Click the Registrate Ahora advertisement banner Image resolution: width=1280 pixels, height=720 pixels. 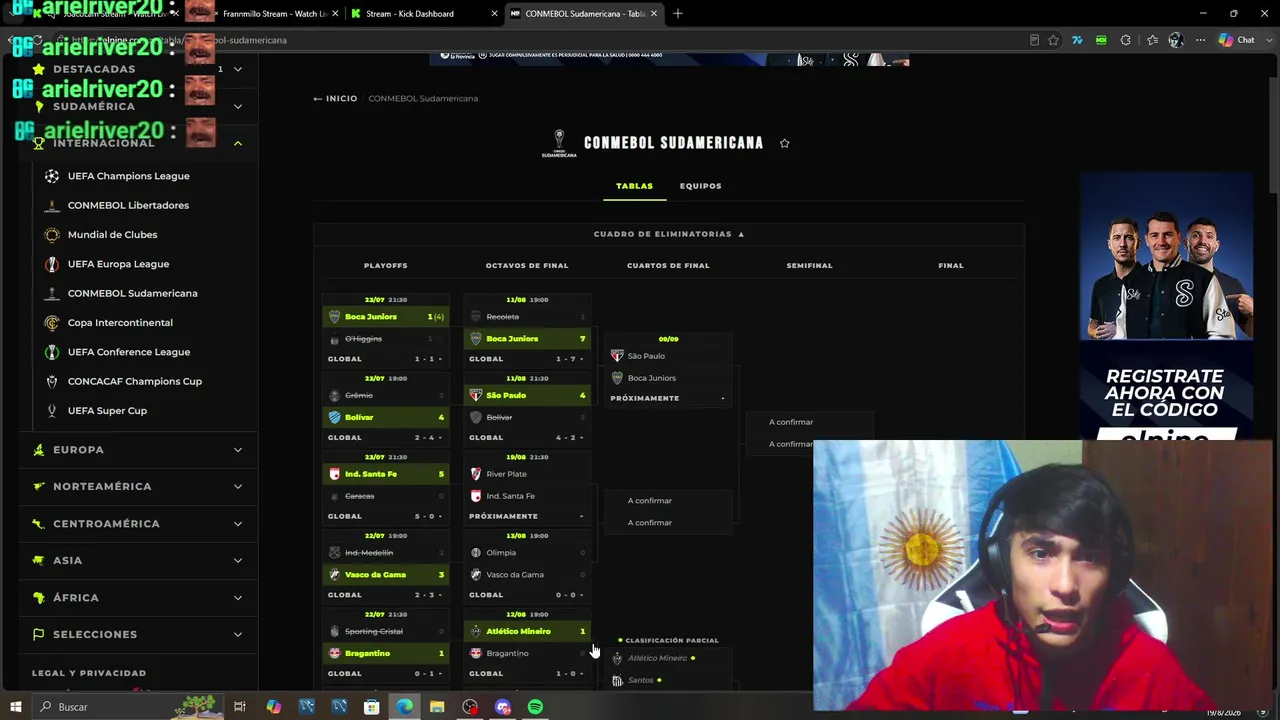pyautogui.click(x=1166, y=308)
